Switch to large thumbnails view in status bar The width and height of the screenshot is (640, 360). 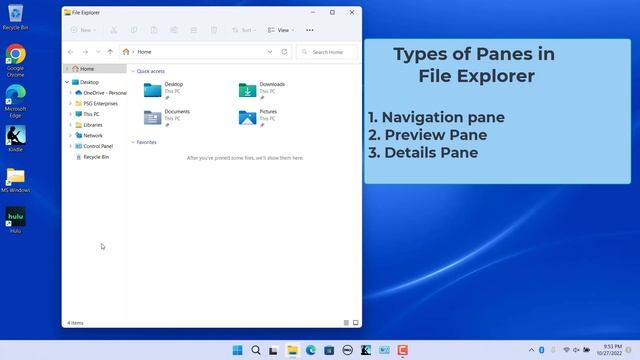tap(356, 323)
